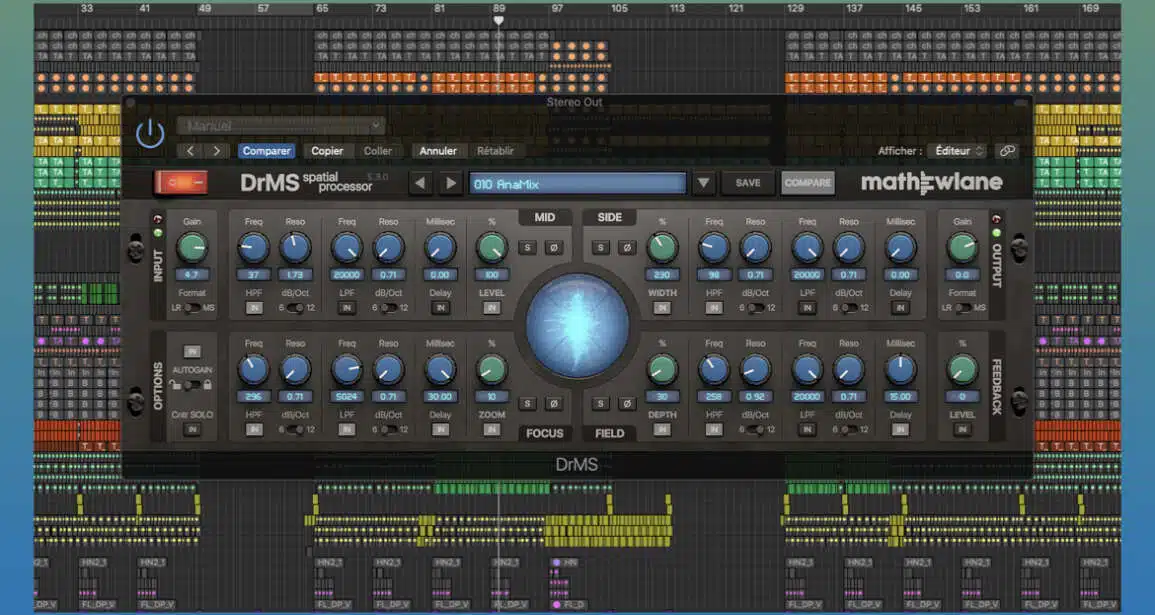Click the Coller button
Image resolution: width=1155 pixels, height=615 pixels.
tap(378, 151)
